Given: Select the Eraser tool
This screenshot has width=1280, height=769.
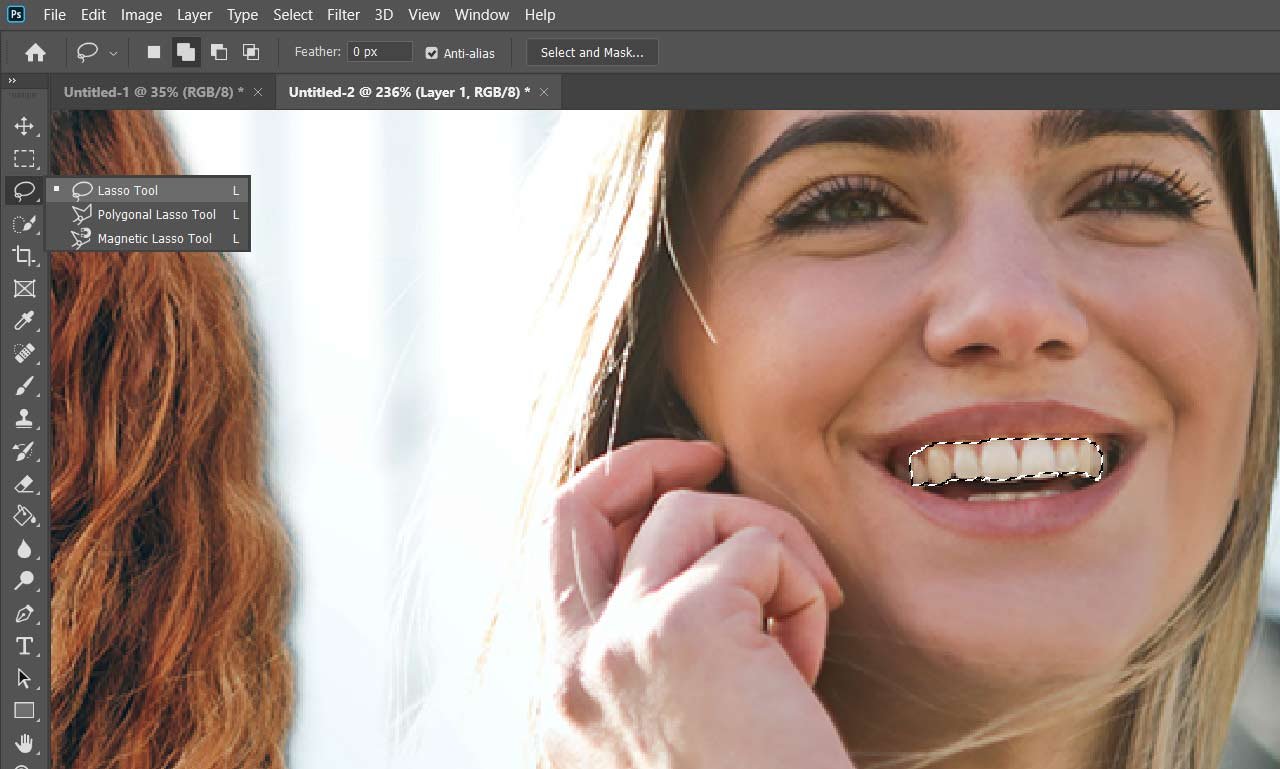Looking at the screenshot, I should (24, 483).
